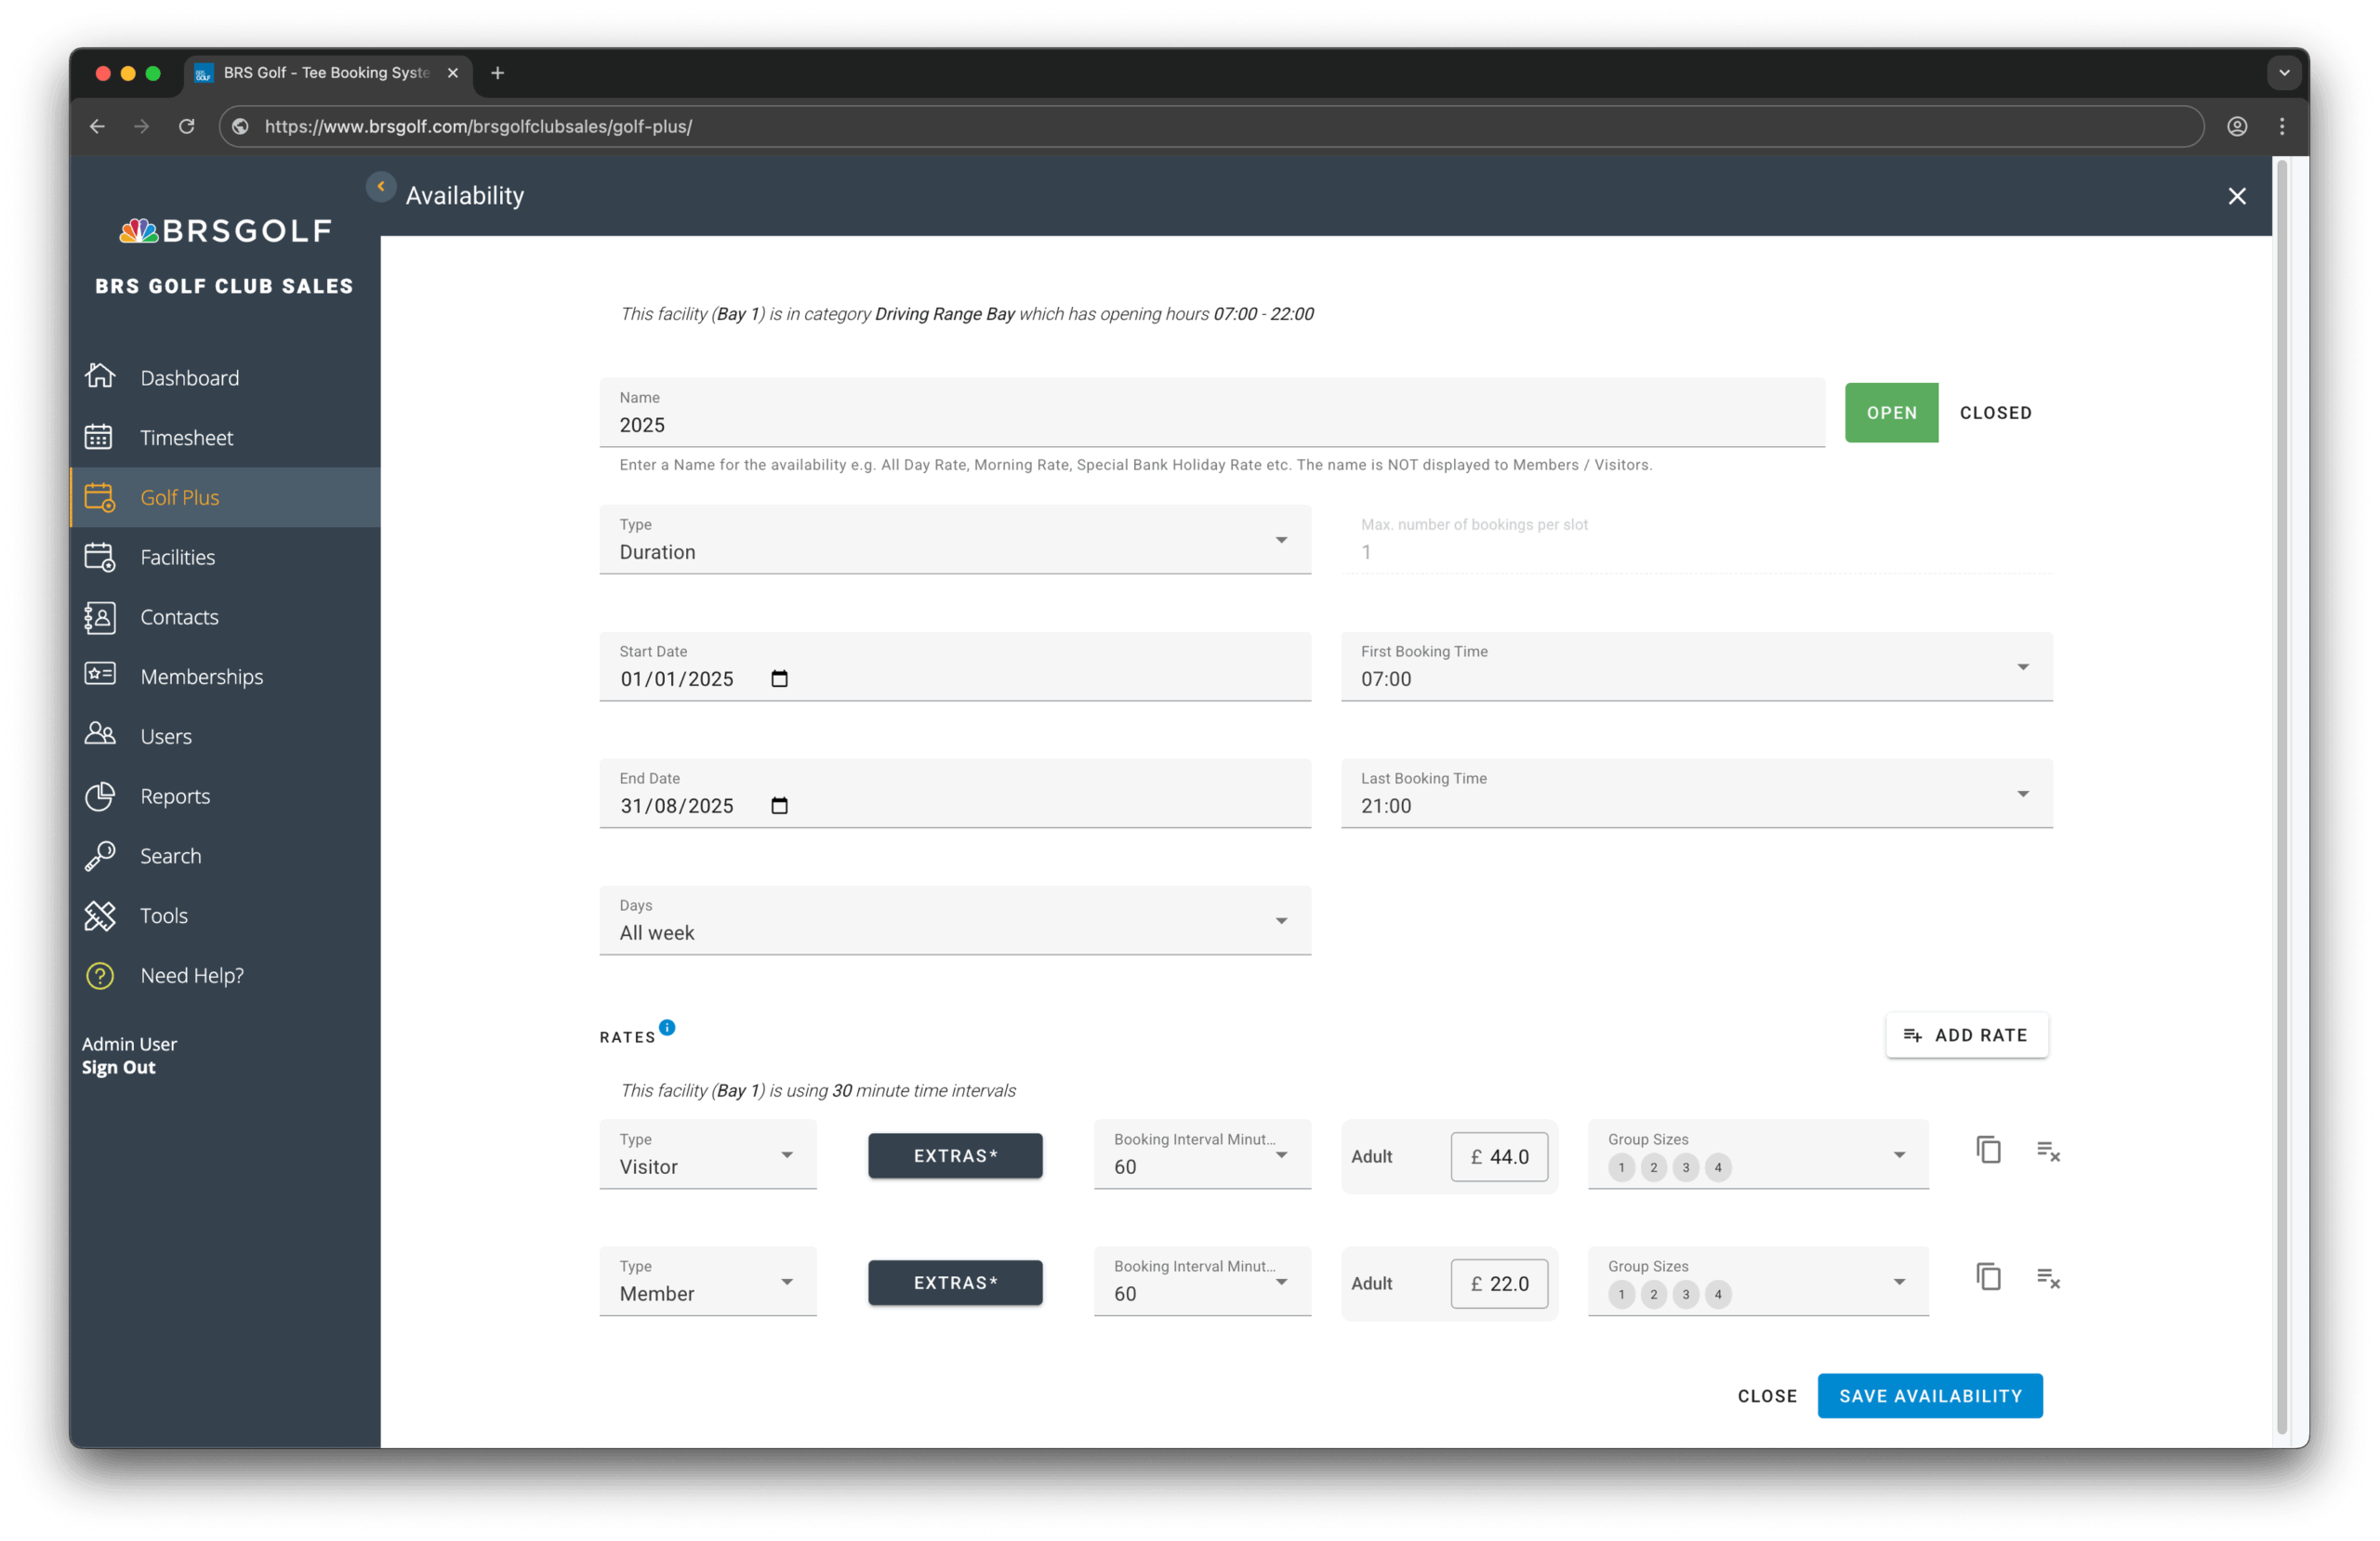
Task: Go to Reports in the sidebar
Action: [x=175, y=796]
